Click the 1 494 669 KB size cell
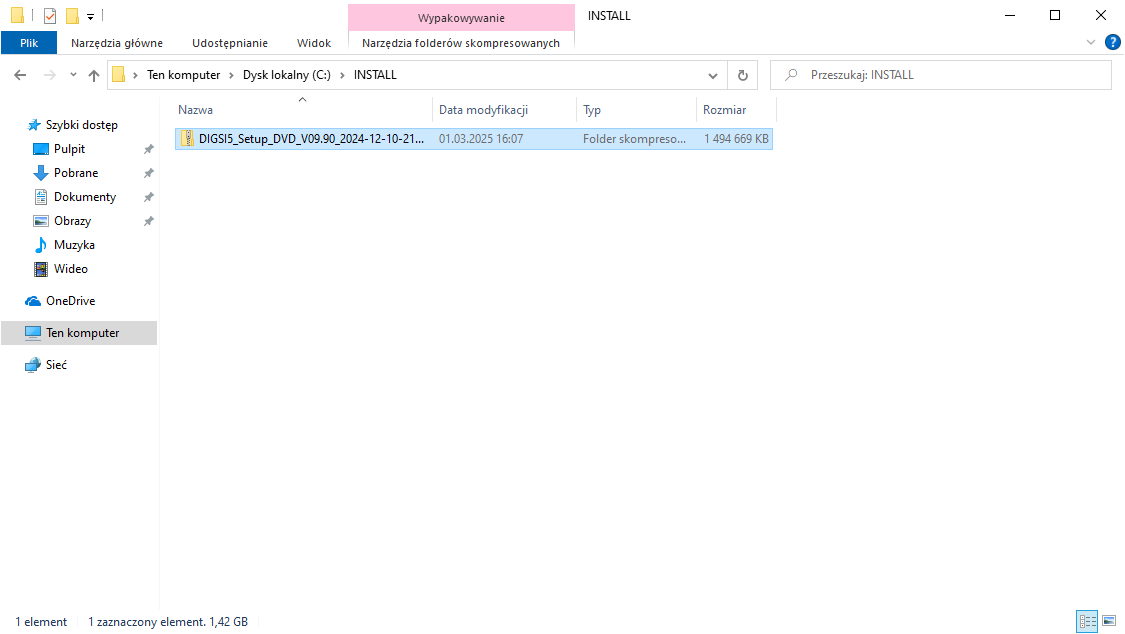The height and width of the screenshot is (634, 1125). pos(736,138)
